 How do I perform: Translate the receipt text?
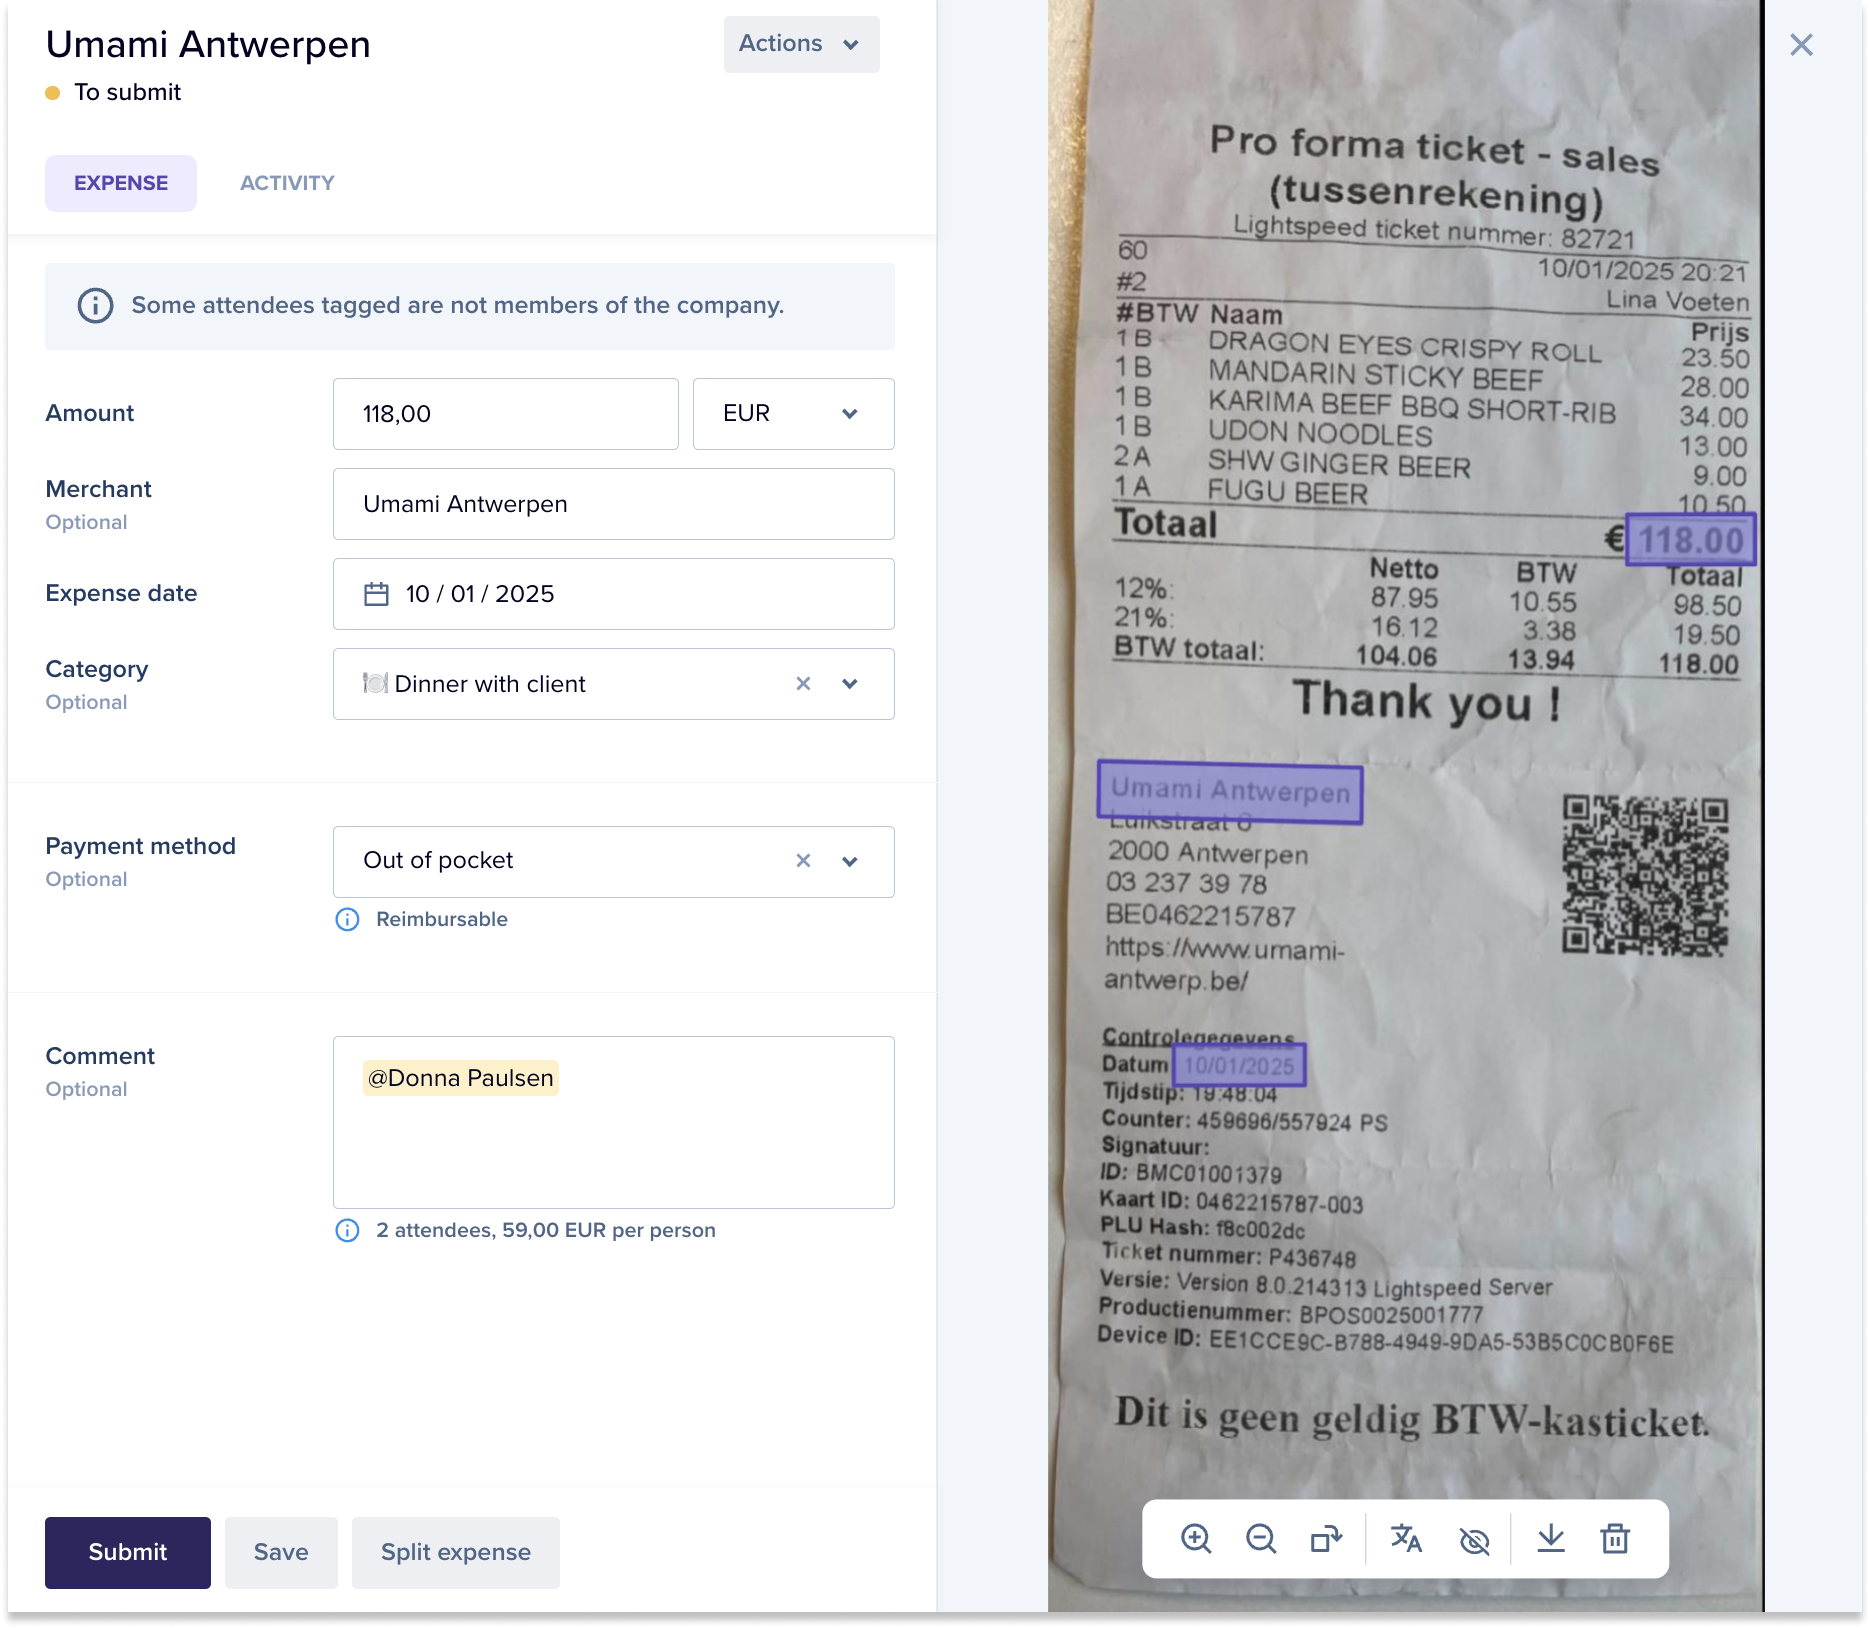tap(1406, 1539)
